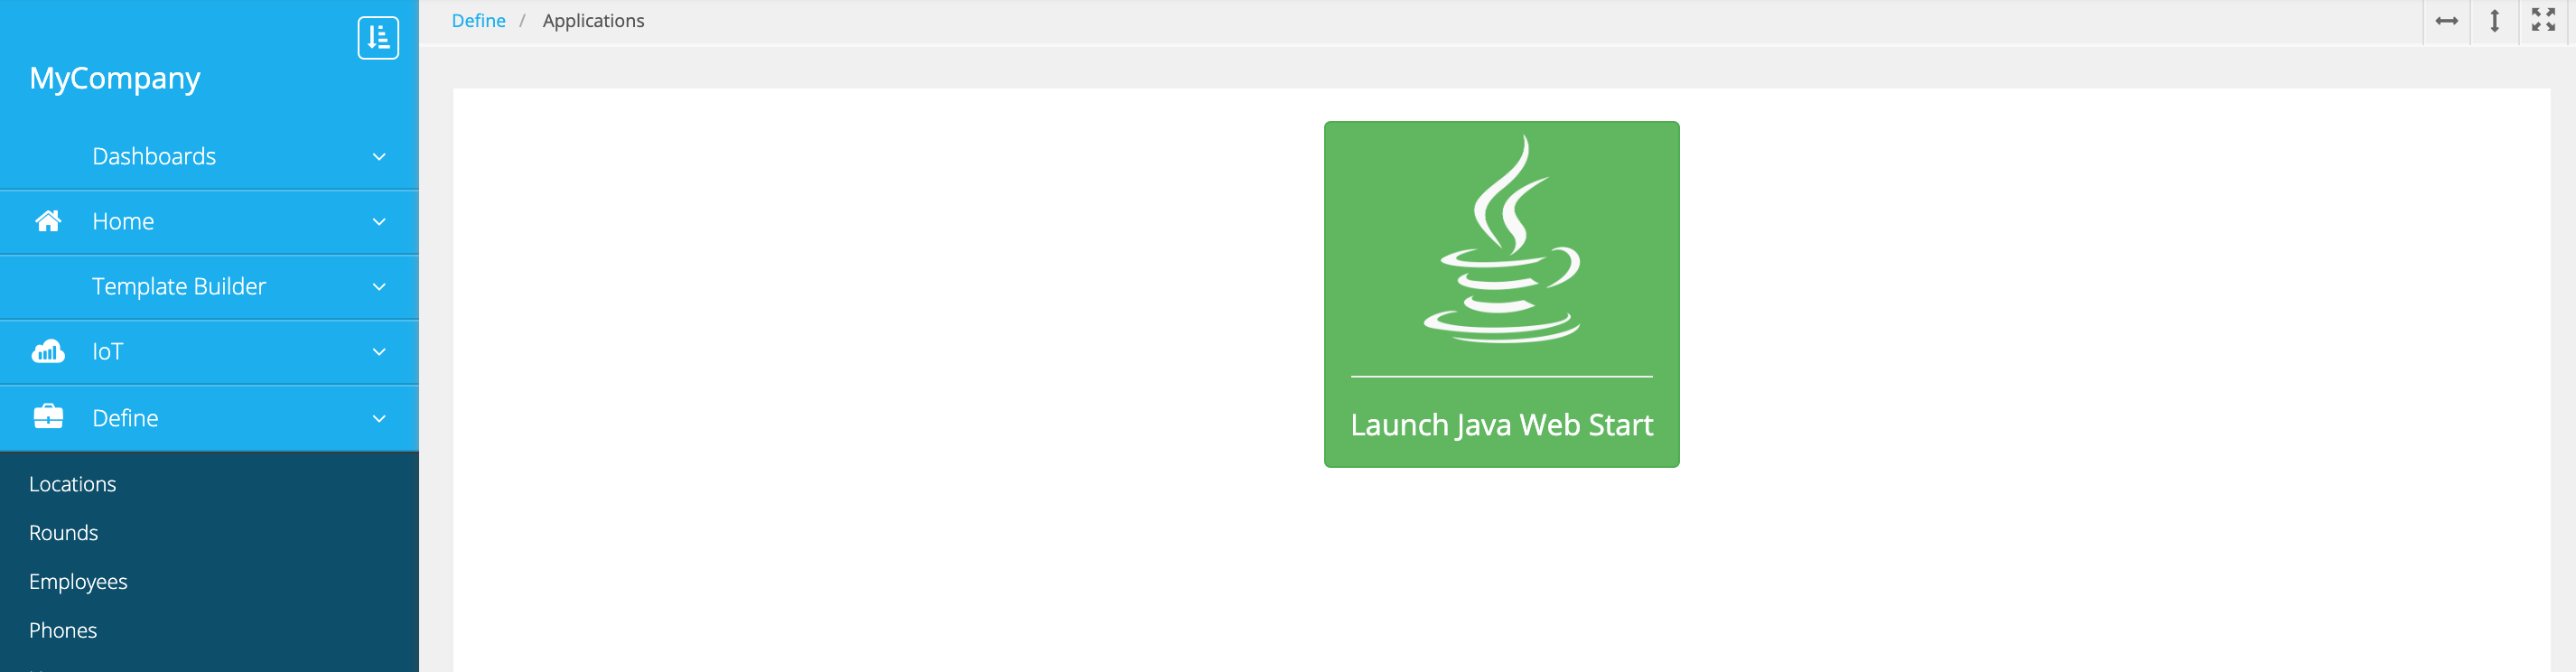Toggle fullscreen with the expand icon
Viewport: 2576px width, 672px height.
click(x=2542, y=21)
